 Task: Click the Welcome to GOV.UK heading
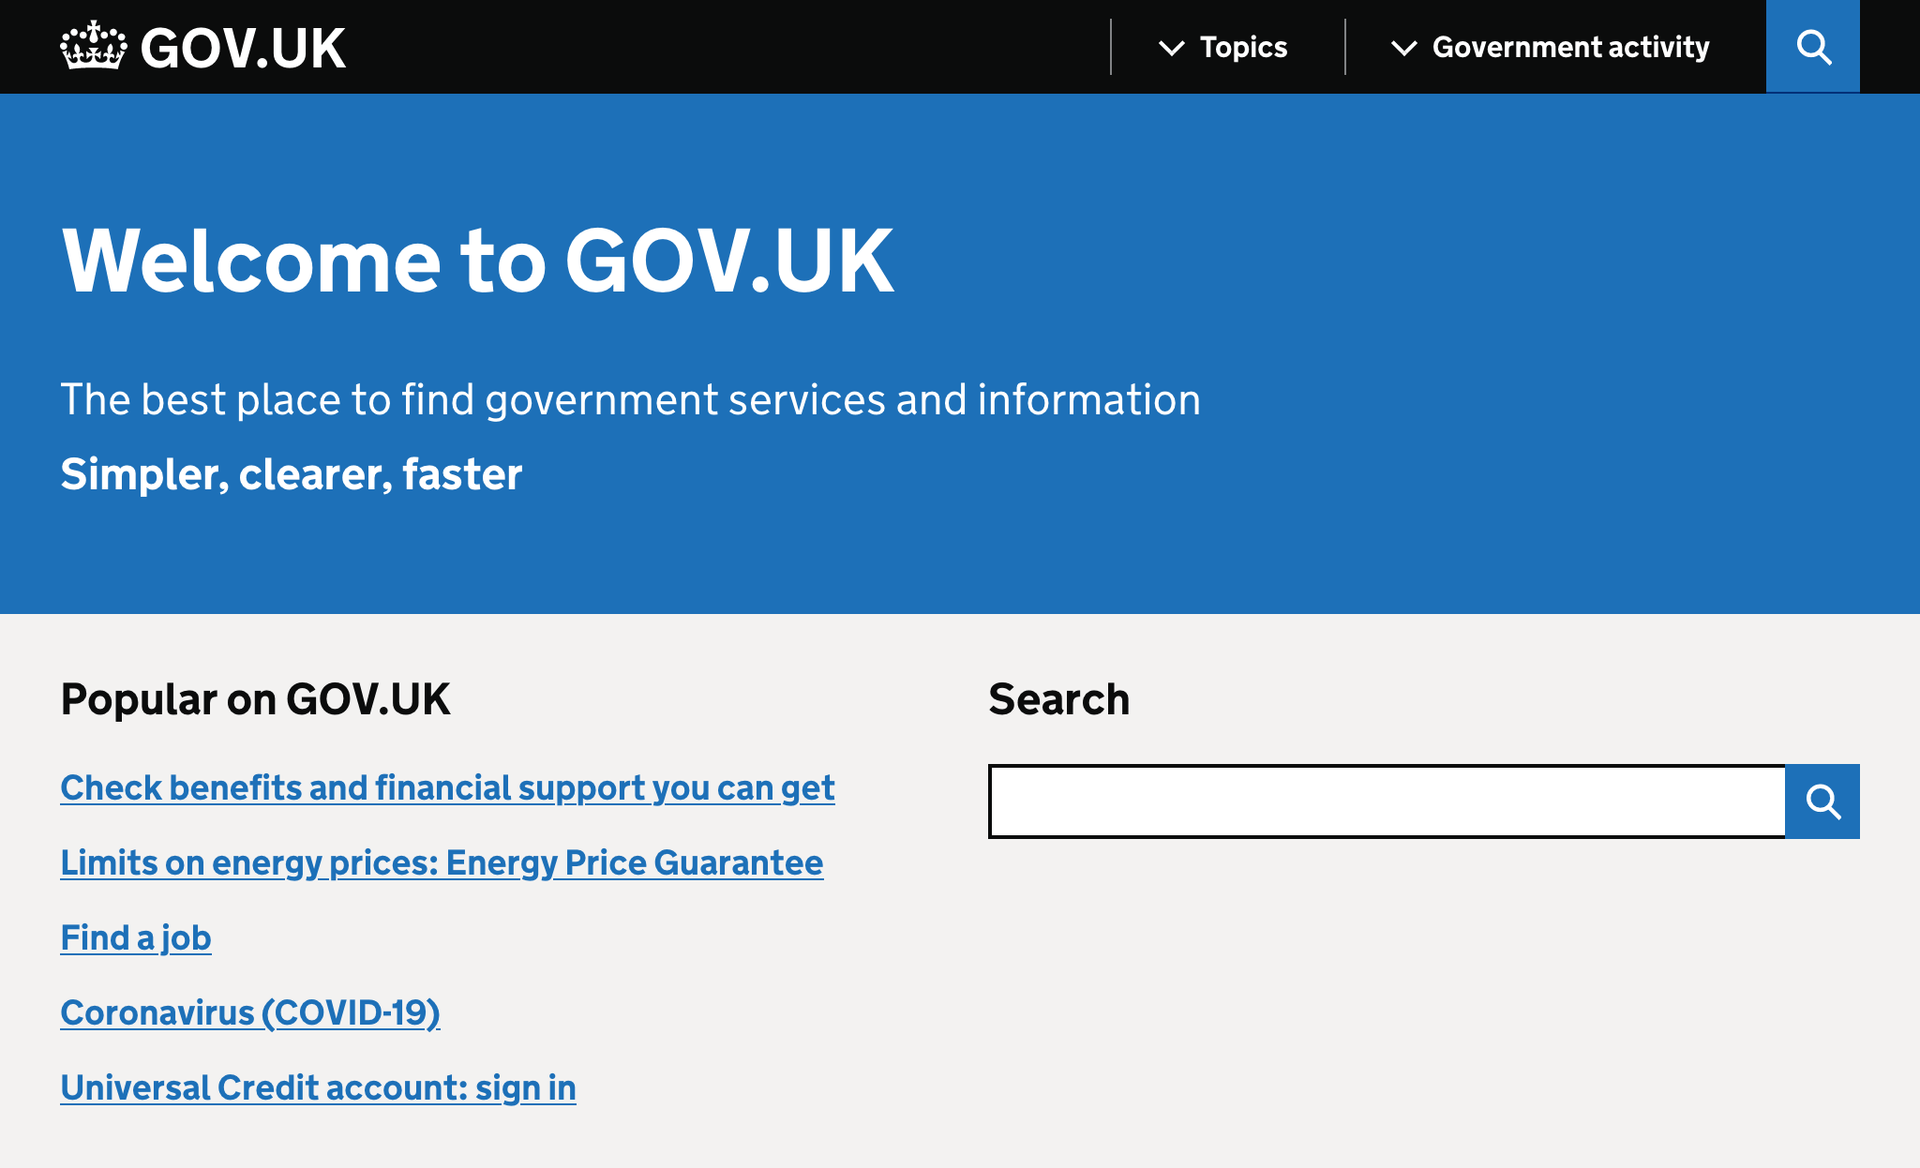click(x=477, y=261)
